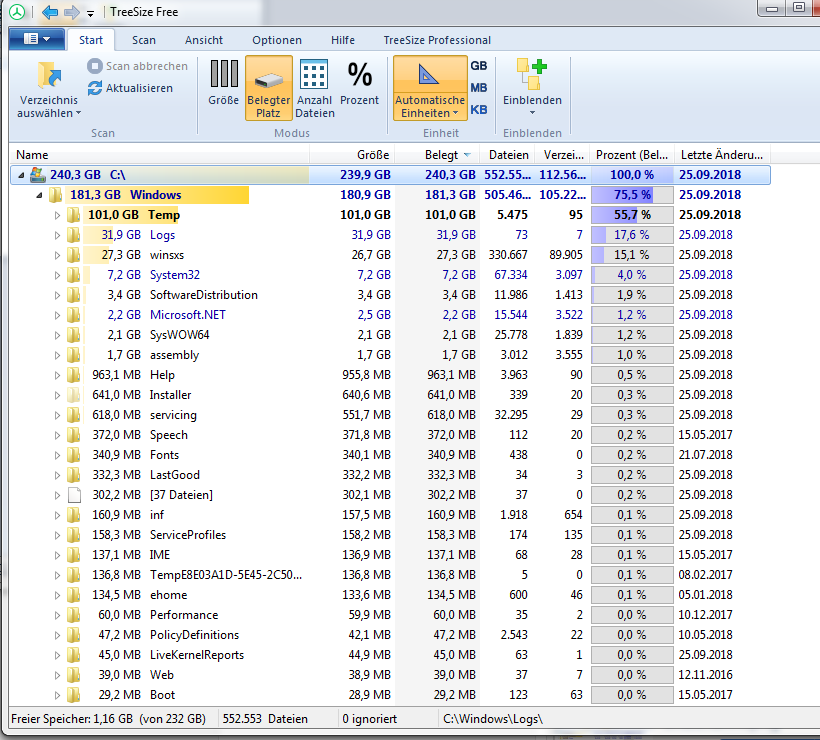The height and width of the screenshot is (740, 820).
Task: Click the LastGood folder icon
Action: (74, 475)
